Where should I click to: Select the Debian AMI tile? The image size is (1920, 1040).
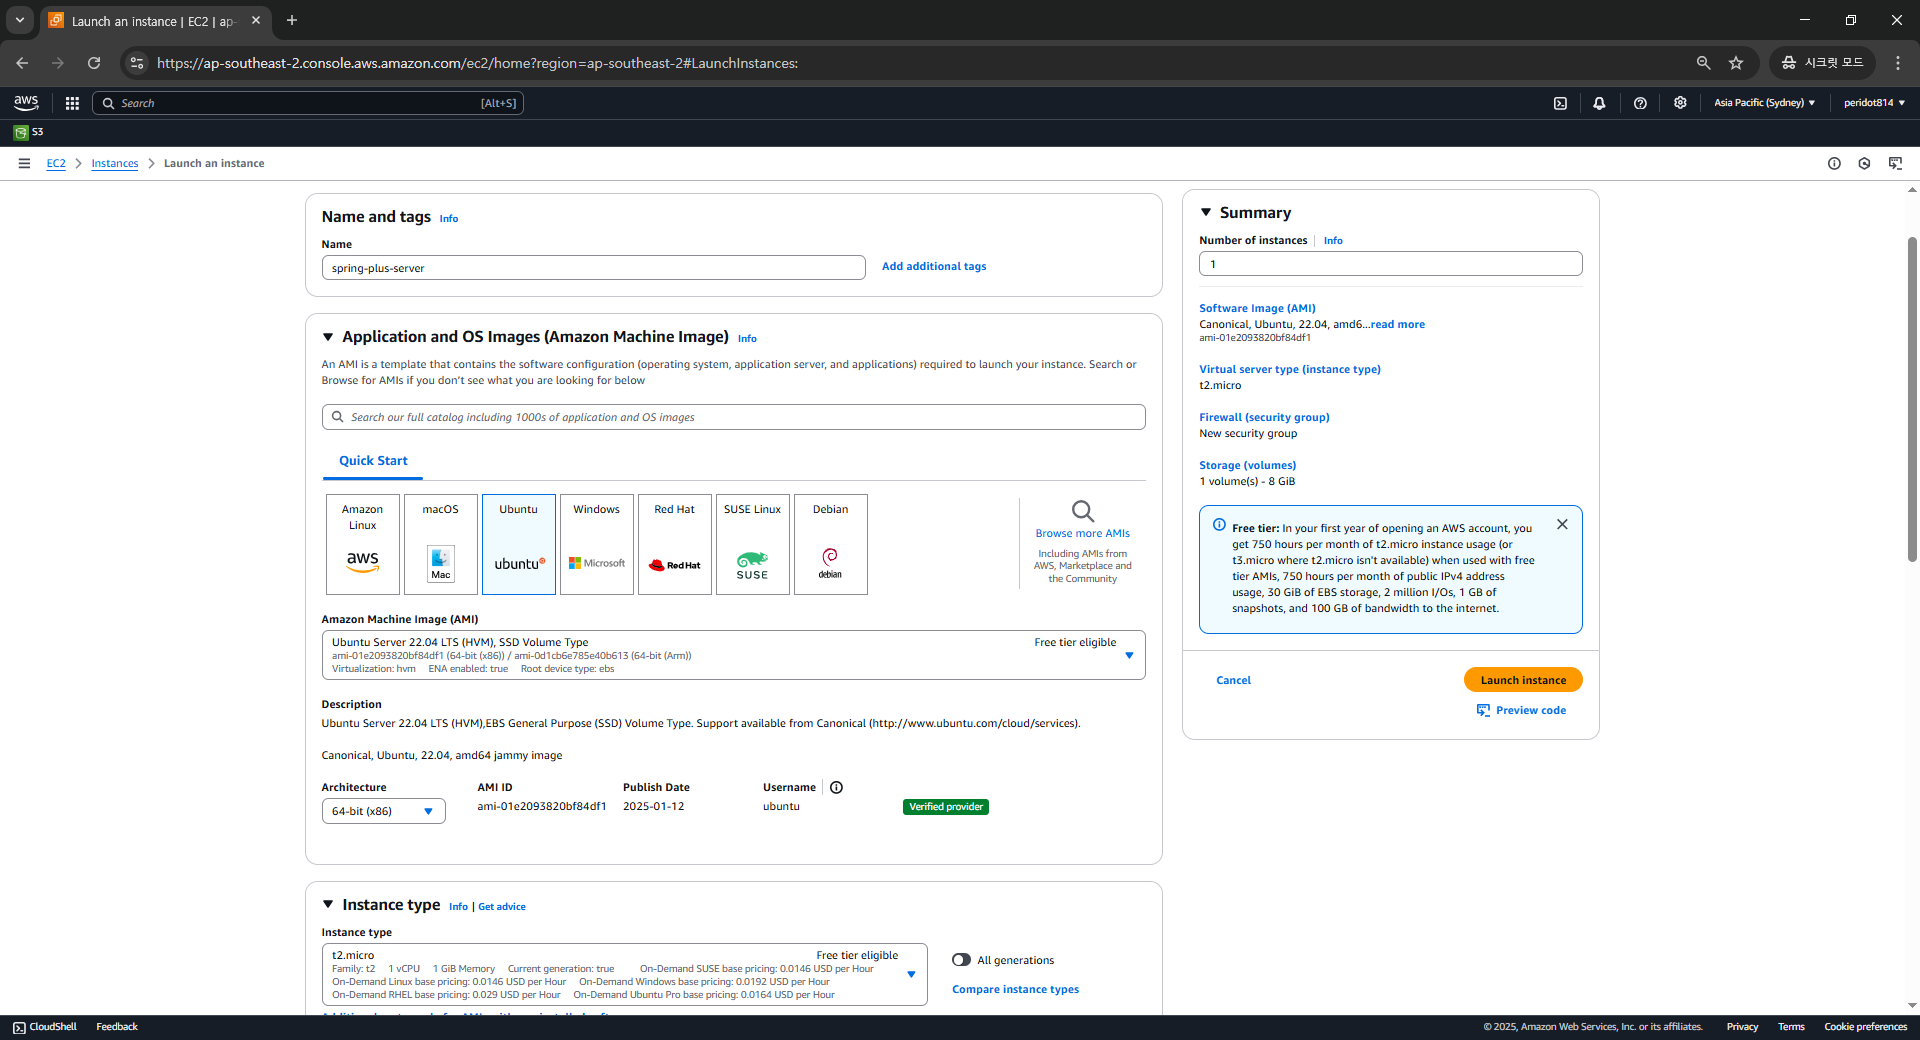pyautogui.click(x=830, y=544)
